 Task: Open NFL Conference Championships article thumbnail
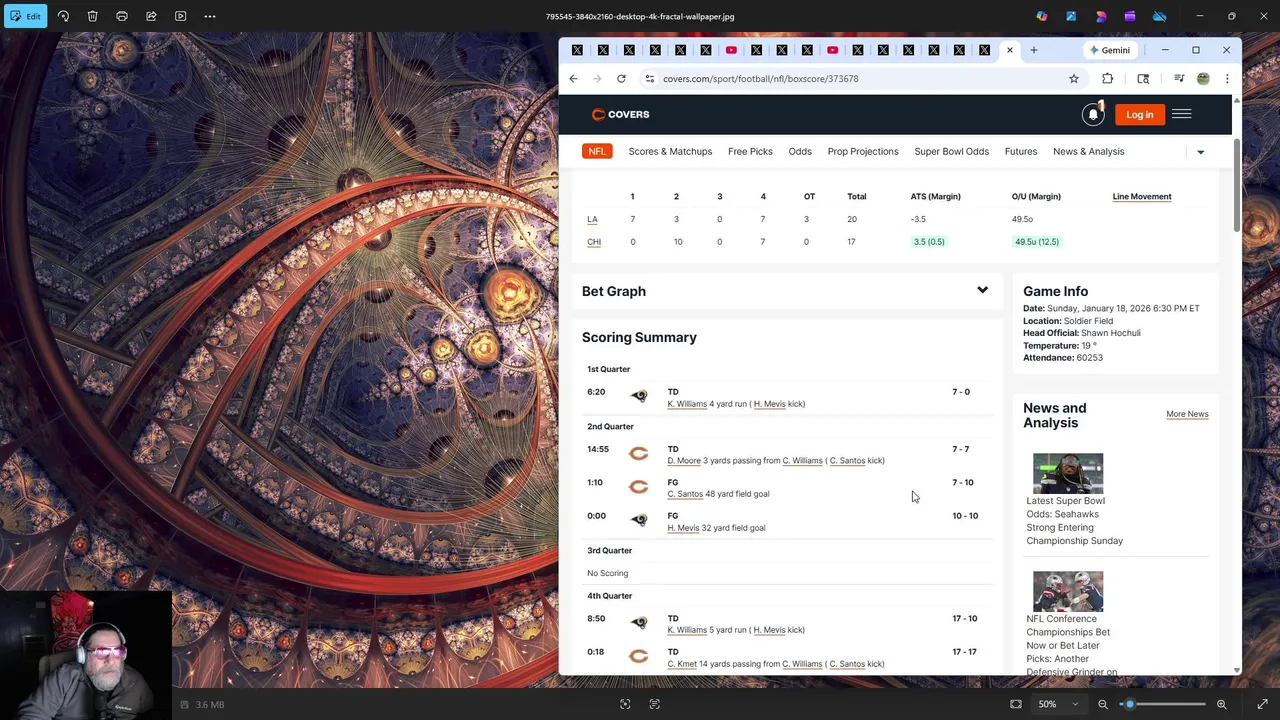[1068, 591]
